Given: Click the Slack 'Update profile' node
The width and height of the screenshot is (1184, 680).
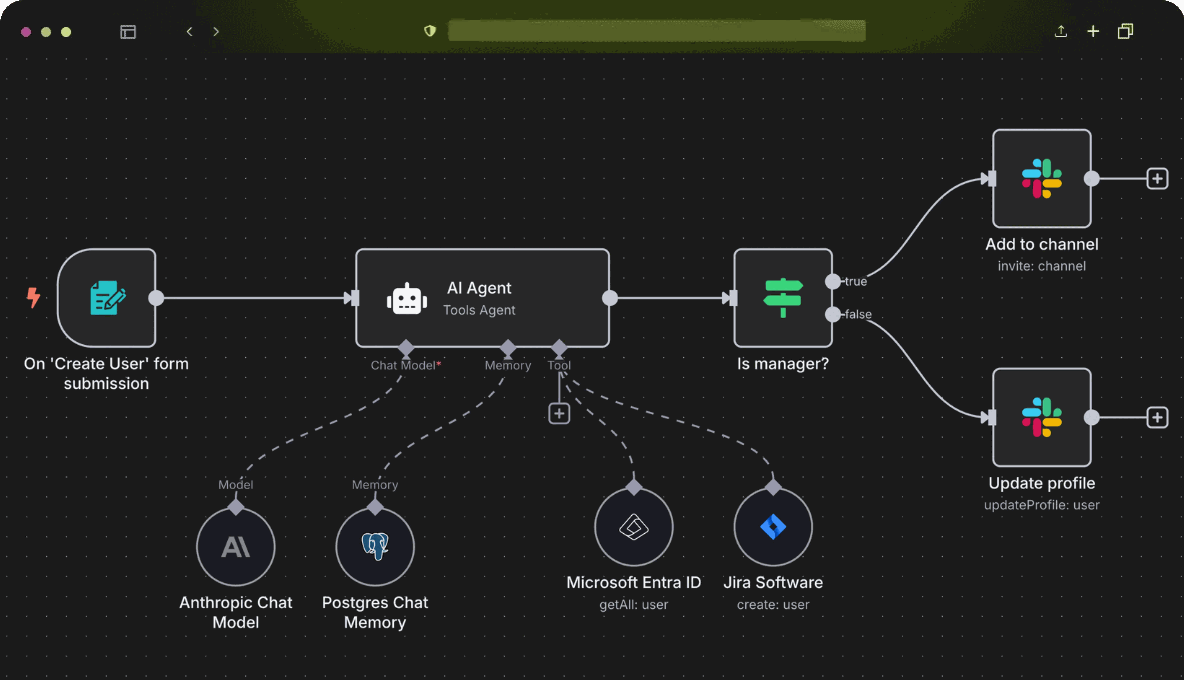Looking at the screenshot, I should (1041, 418).
